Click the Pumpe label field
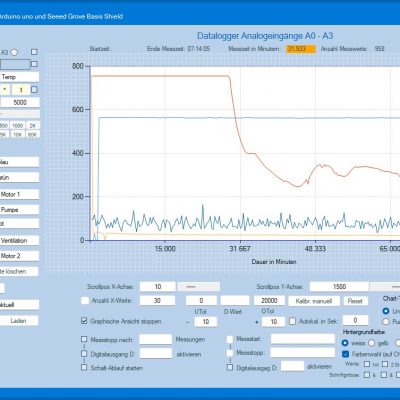This screenshot has width=400, height=400. [x=19, y=210]
